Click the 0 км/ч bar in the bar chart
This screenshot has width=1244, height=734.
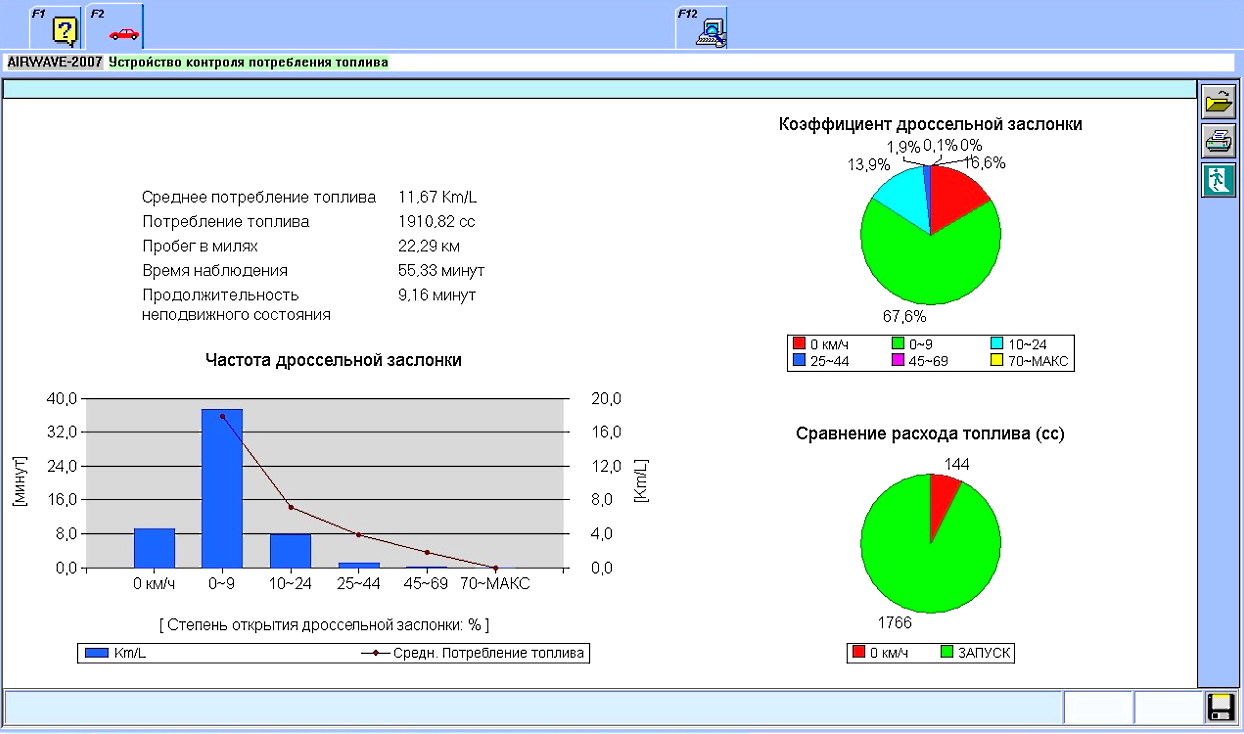[x=154, y=548]
